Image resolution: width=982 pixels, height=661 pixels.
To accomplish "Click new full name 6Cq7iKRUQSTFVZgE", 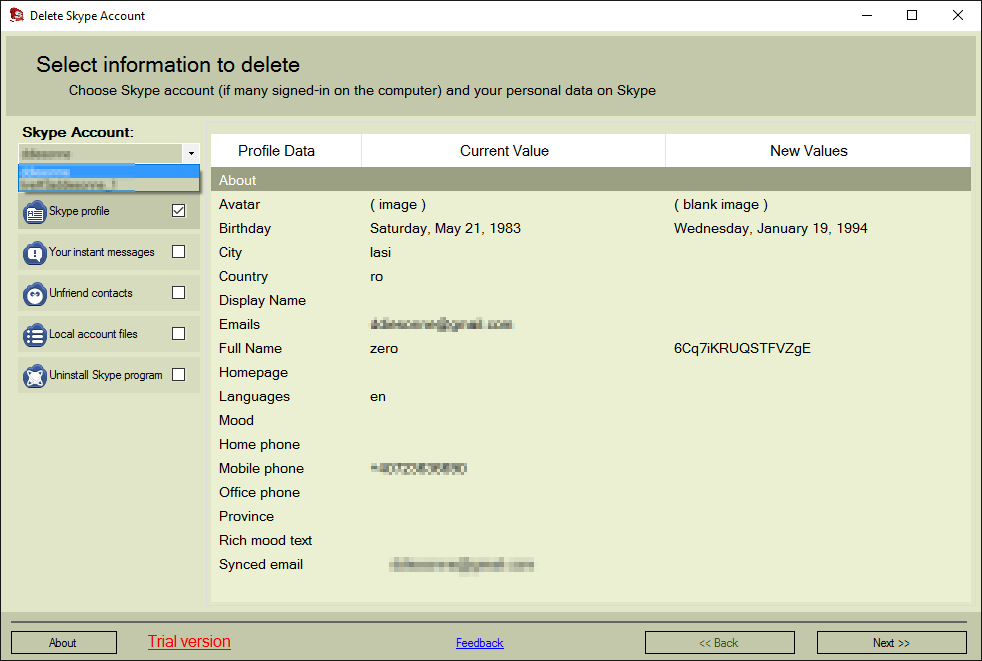I will click(x=742, y=348).
